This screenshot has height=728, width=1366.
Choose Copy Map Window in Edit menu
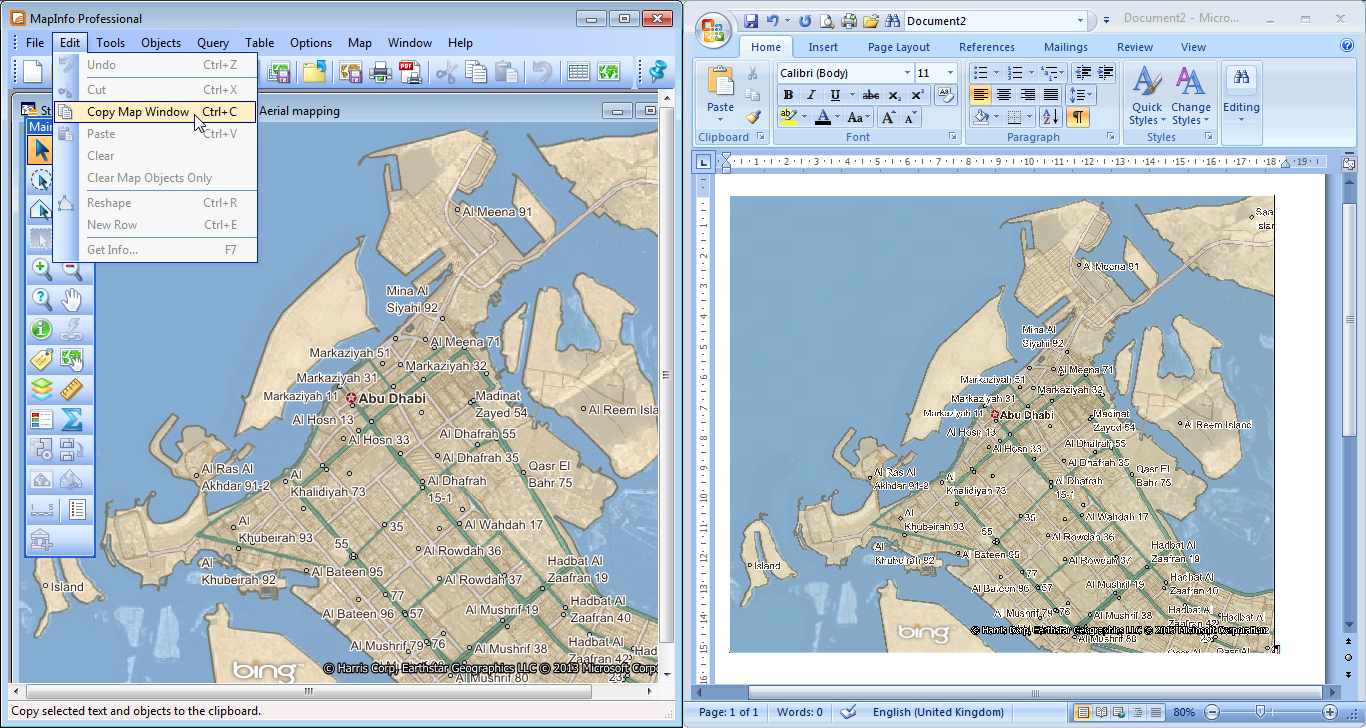tap(155, 112)
